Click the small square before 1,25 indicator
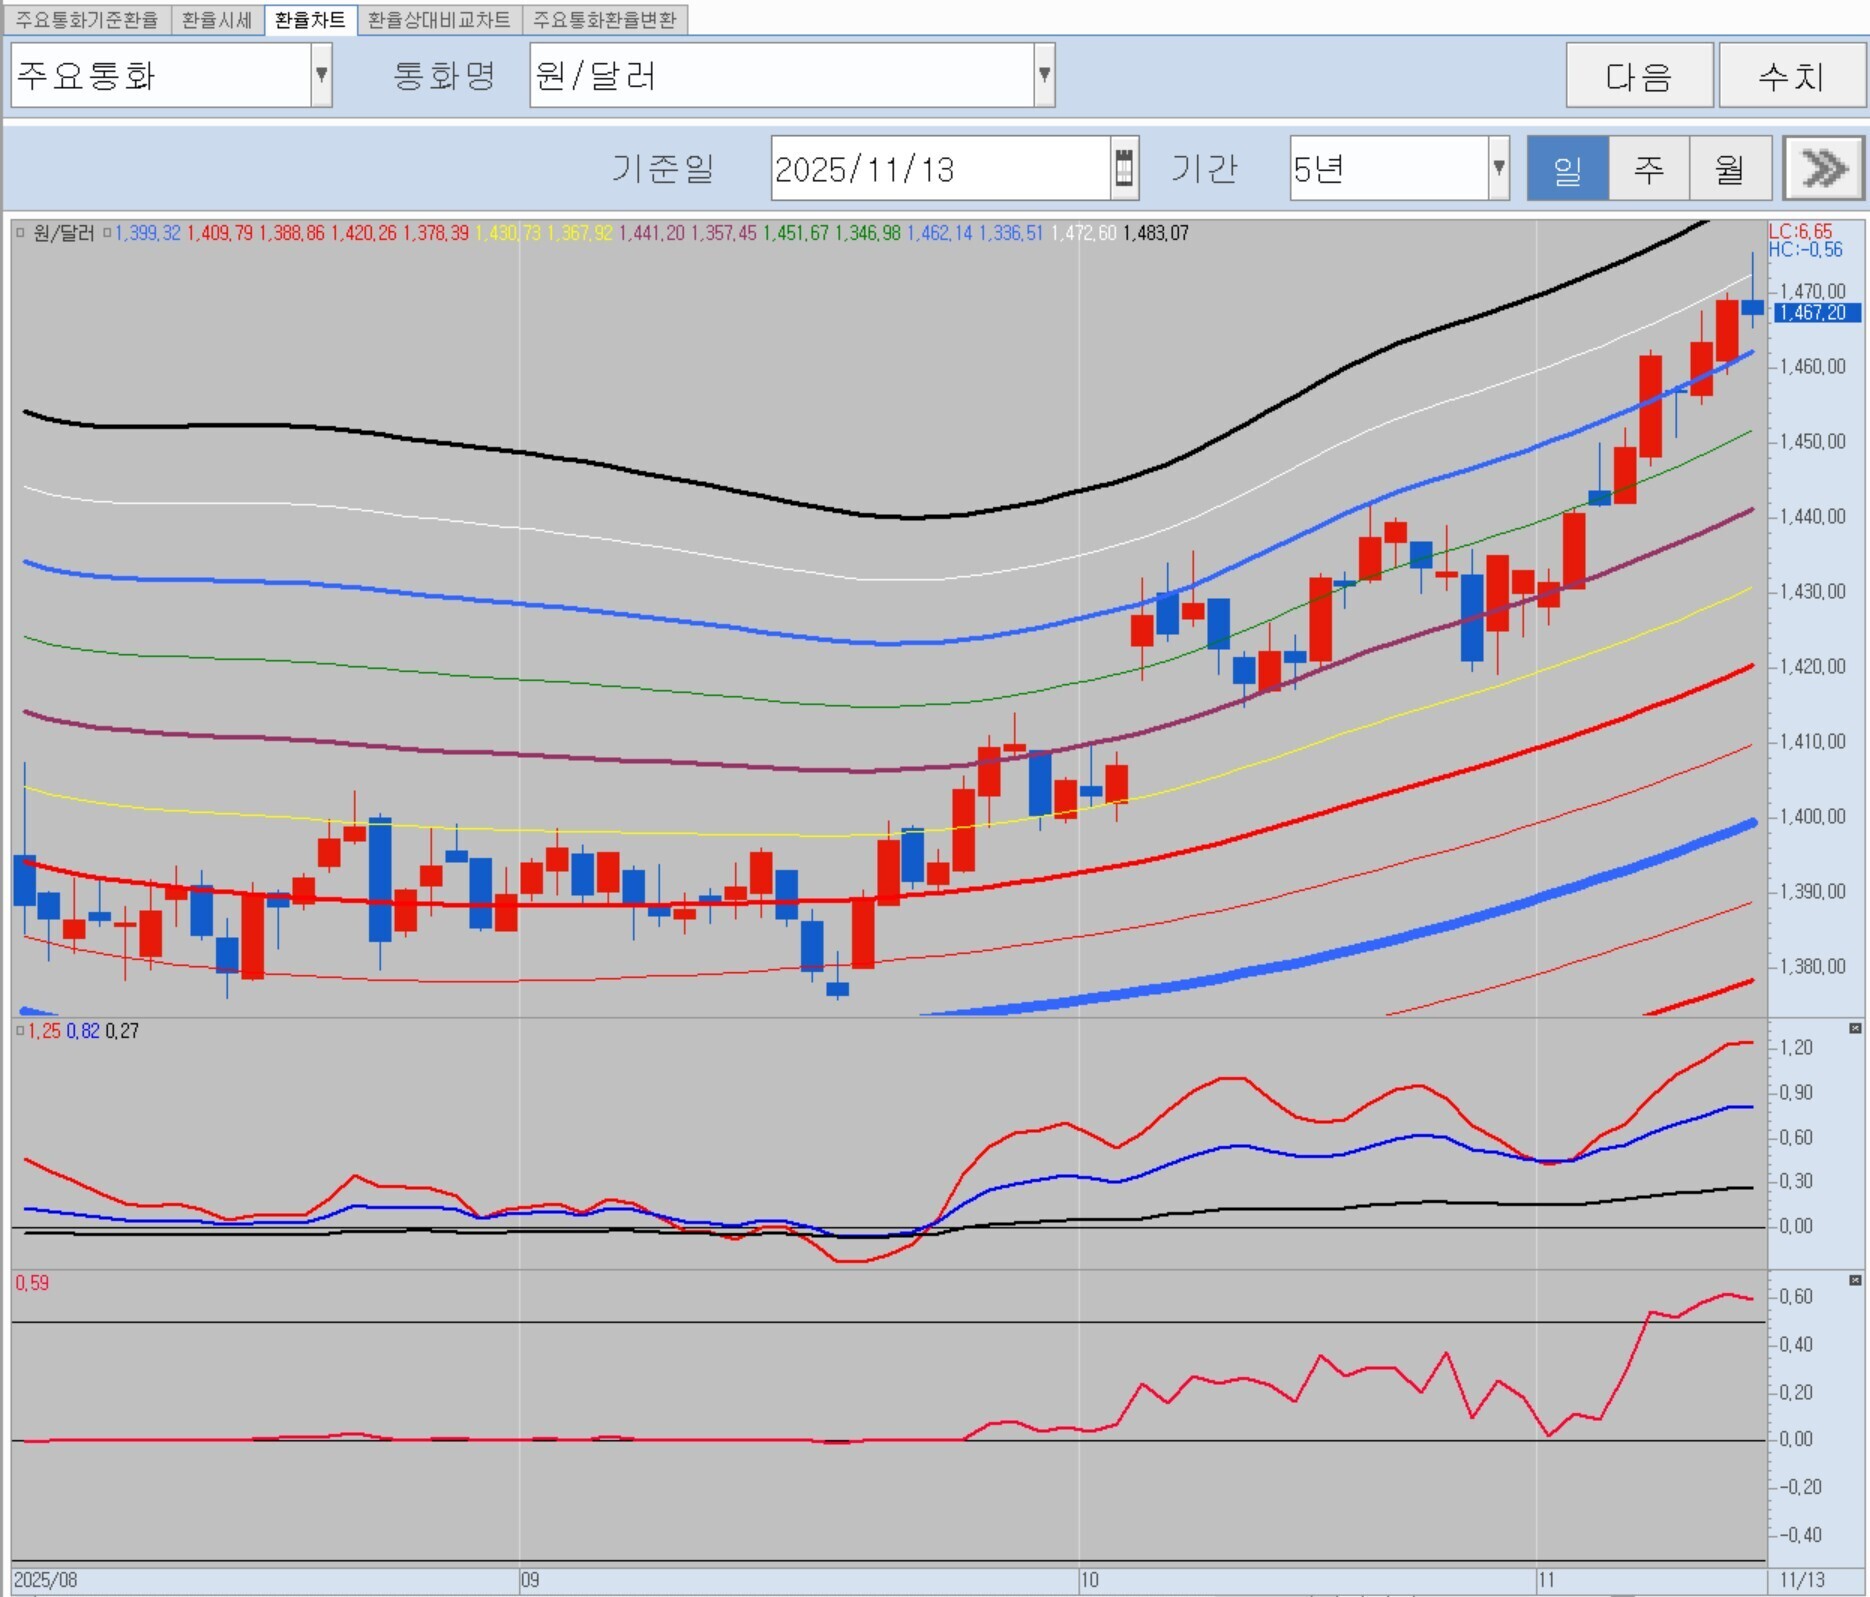Viewport: 1870px width, 1597px height. [20, 1030]
